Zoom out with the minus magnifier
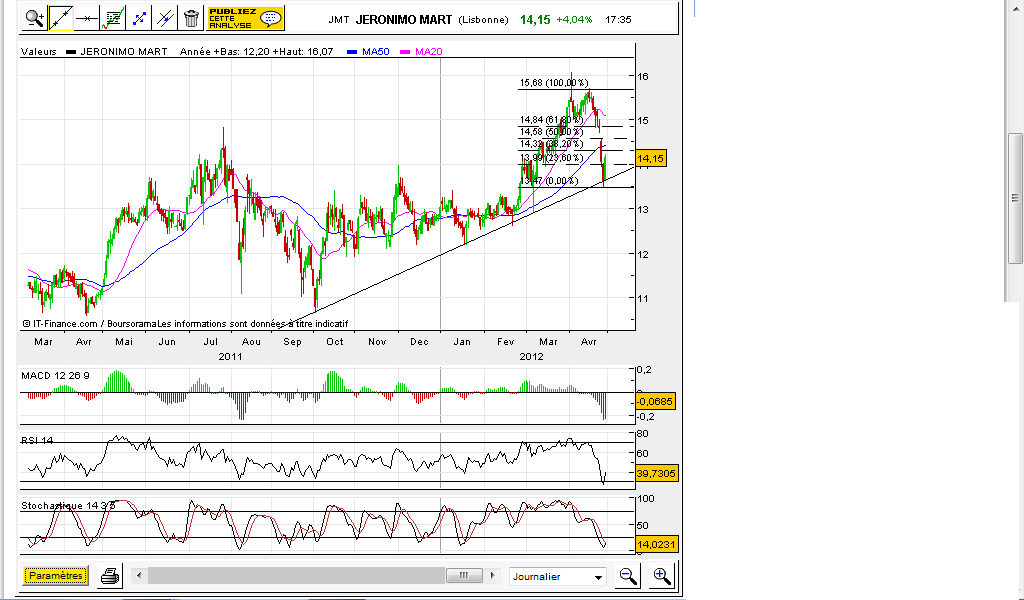 pyautogui.click(x=628, y=576)
